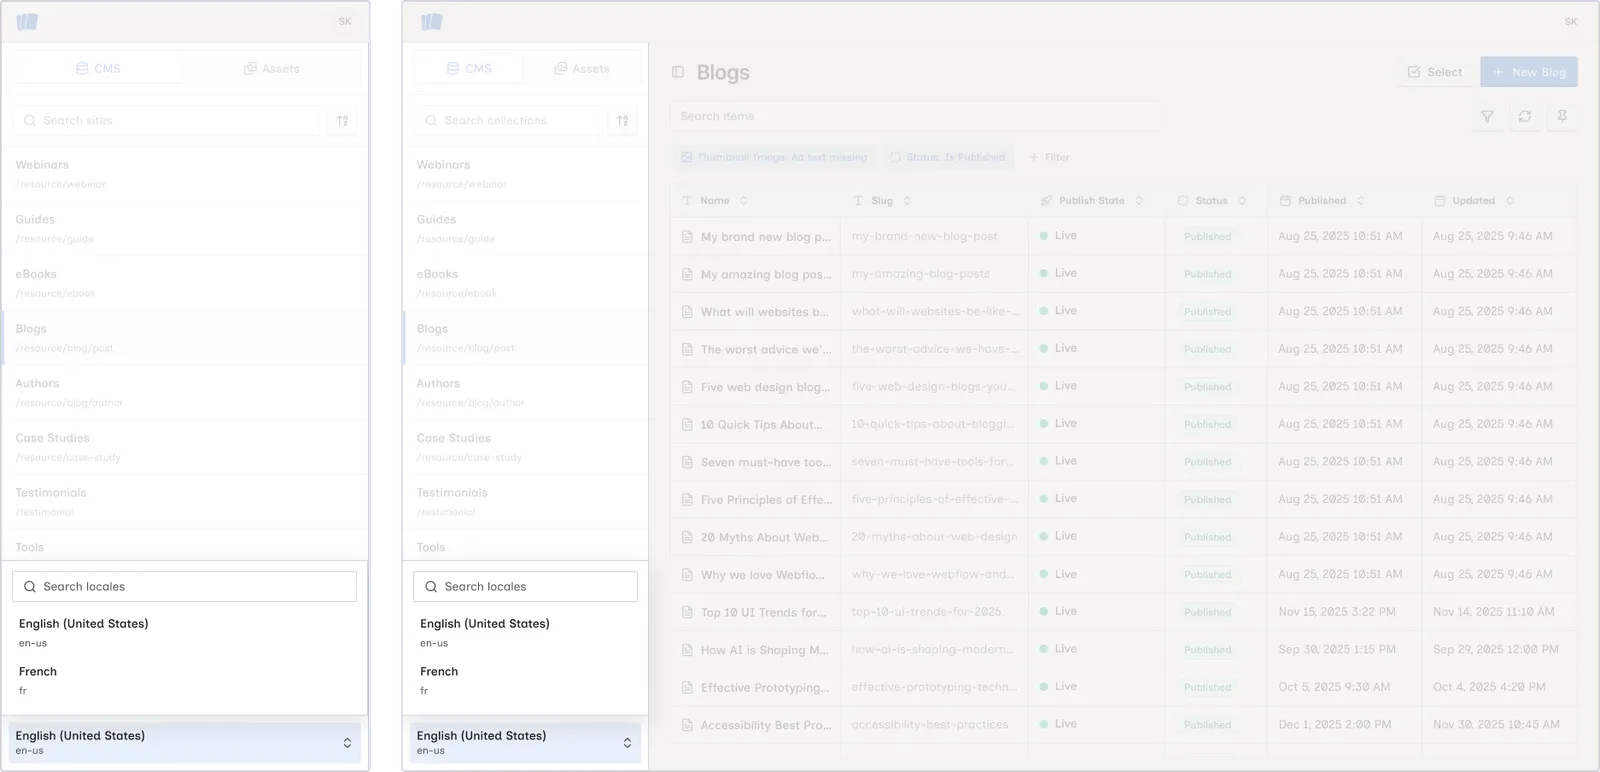This screenshot has width=1600, height=772.
Task: Click document icon of 'Why we love Webflo...' row
Action: 687,575
